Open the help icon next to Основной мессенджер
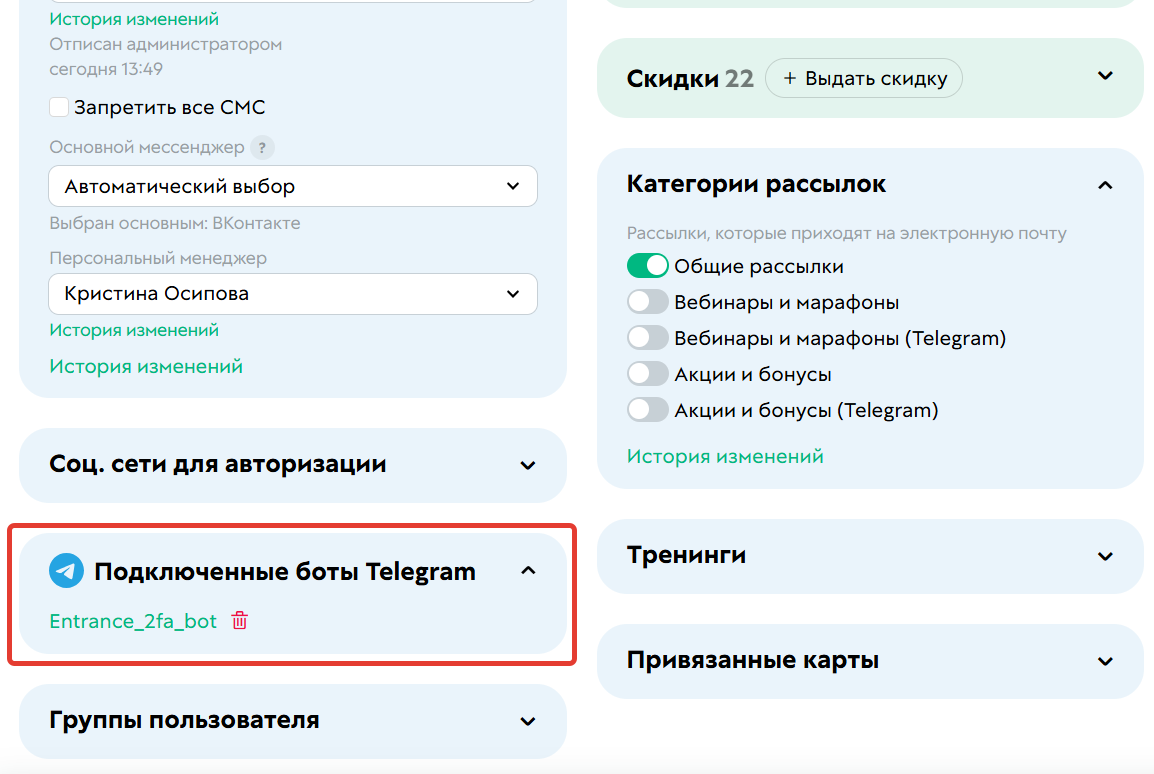 tap(262, 148)
